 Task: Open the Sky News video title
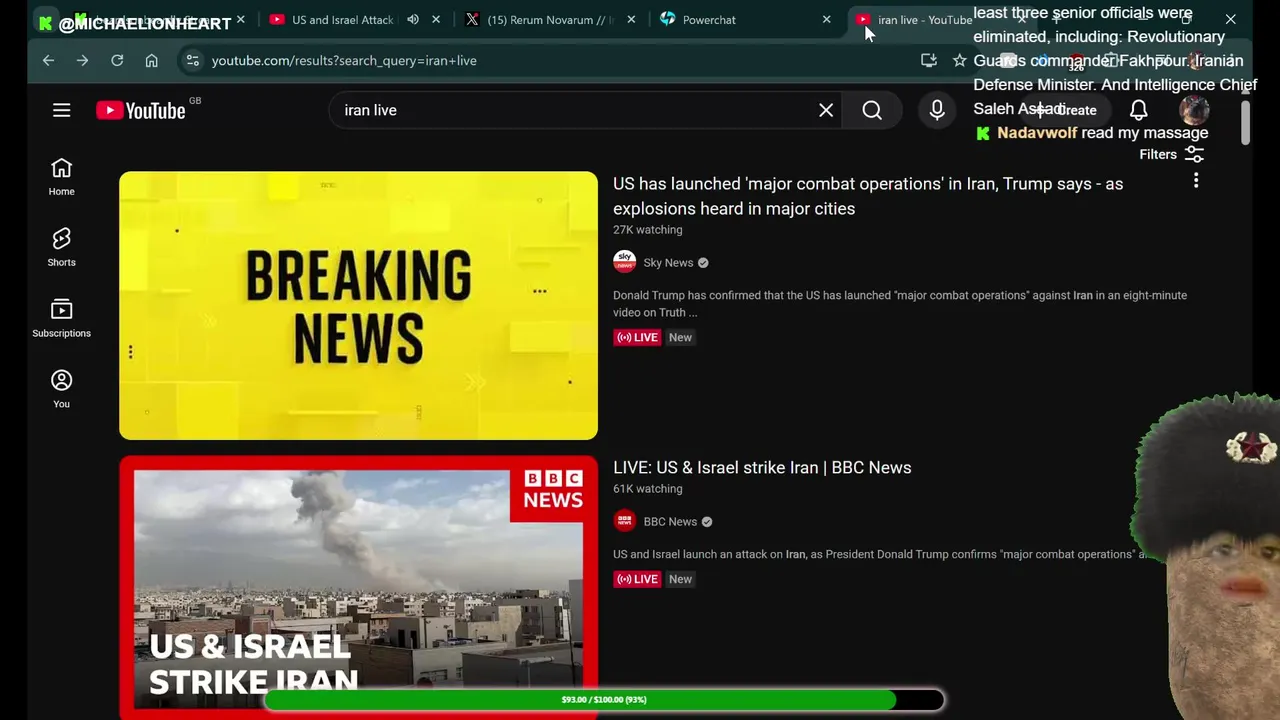pos(868,196)
